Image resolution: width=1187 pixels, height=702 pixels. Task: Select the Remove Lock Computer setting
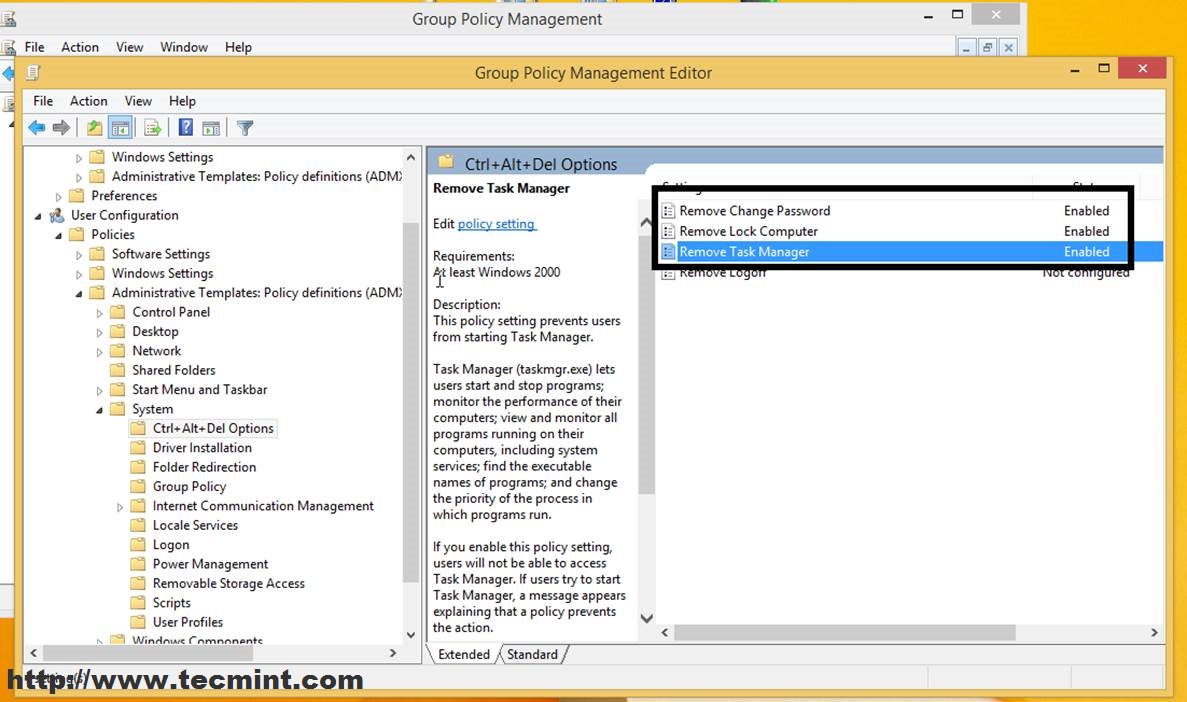point(892,231)
